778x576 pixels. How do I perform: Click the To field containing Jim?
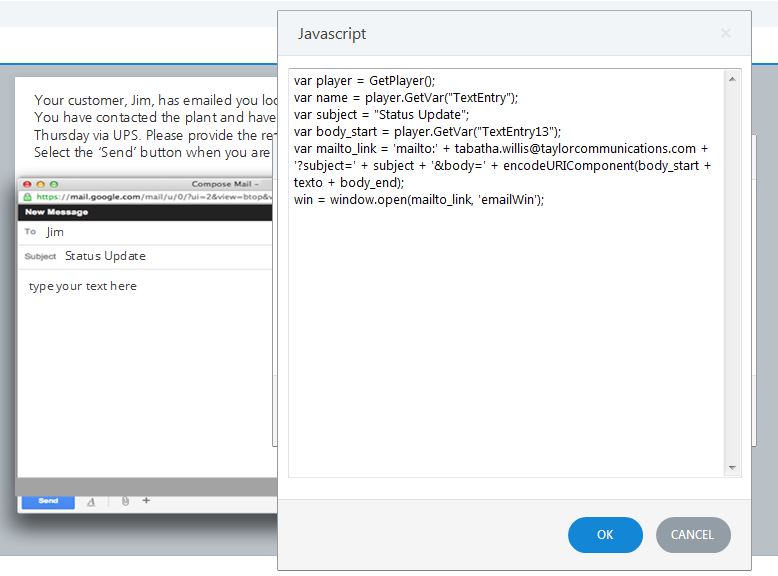pyautogui.click(x=150, y=232)
